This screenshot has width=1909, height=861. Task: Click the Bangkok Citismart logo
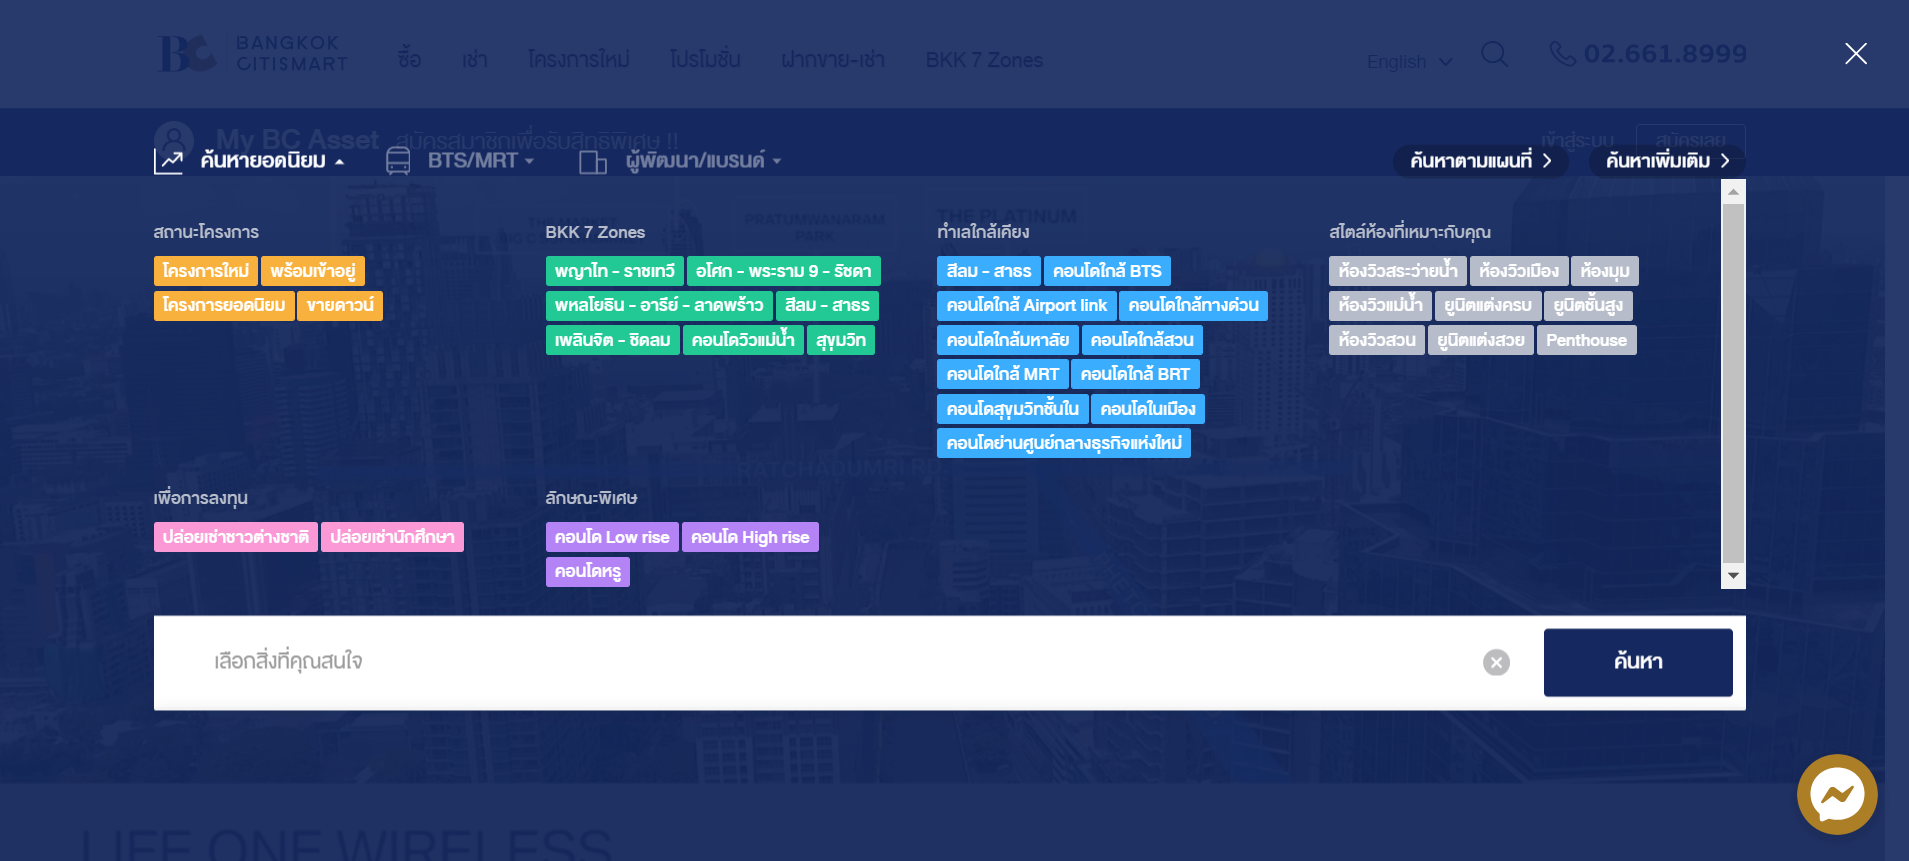click(252, 54)
